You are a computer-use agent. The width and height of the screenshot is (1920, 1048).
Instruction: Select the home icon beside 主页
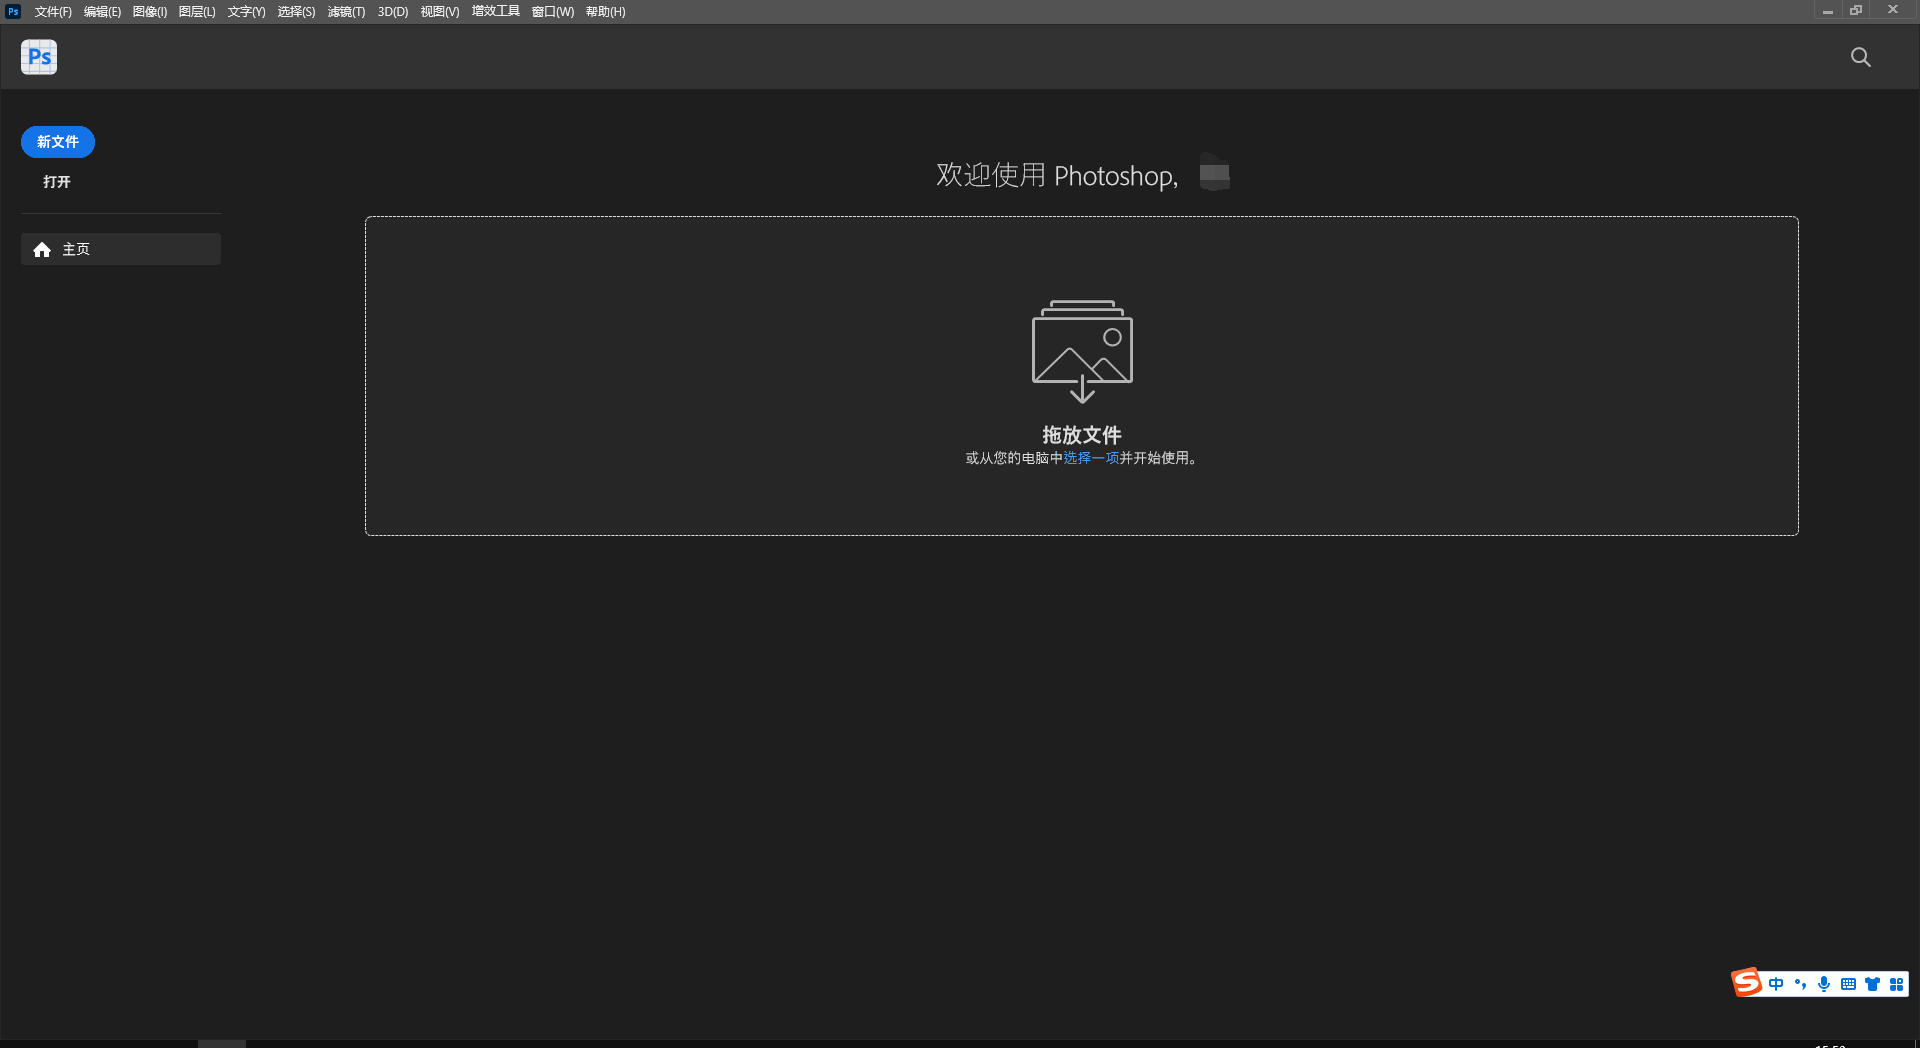click(x=41, y=249)
